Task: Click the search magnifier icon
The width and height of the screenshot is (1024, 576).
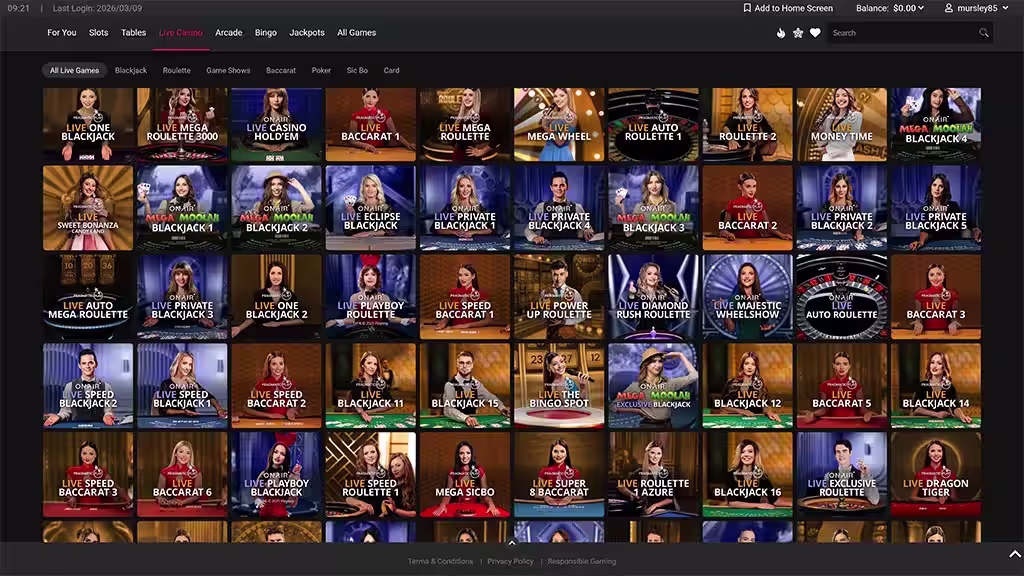Action: (984, 33)
